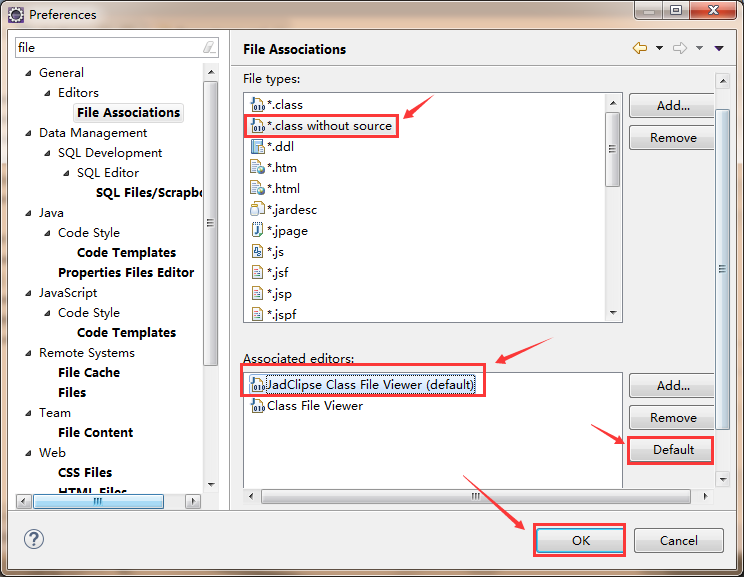Open the help question mark icon
The image size is (744, 577).
click(x=34, y=539)
